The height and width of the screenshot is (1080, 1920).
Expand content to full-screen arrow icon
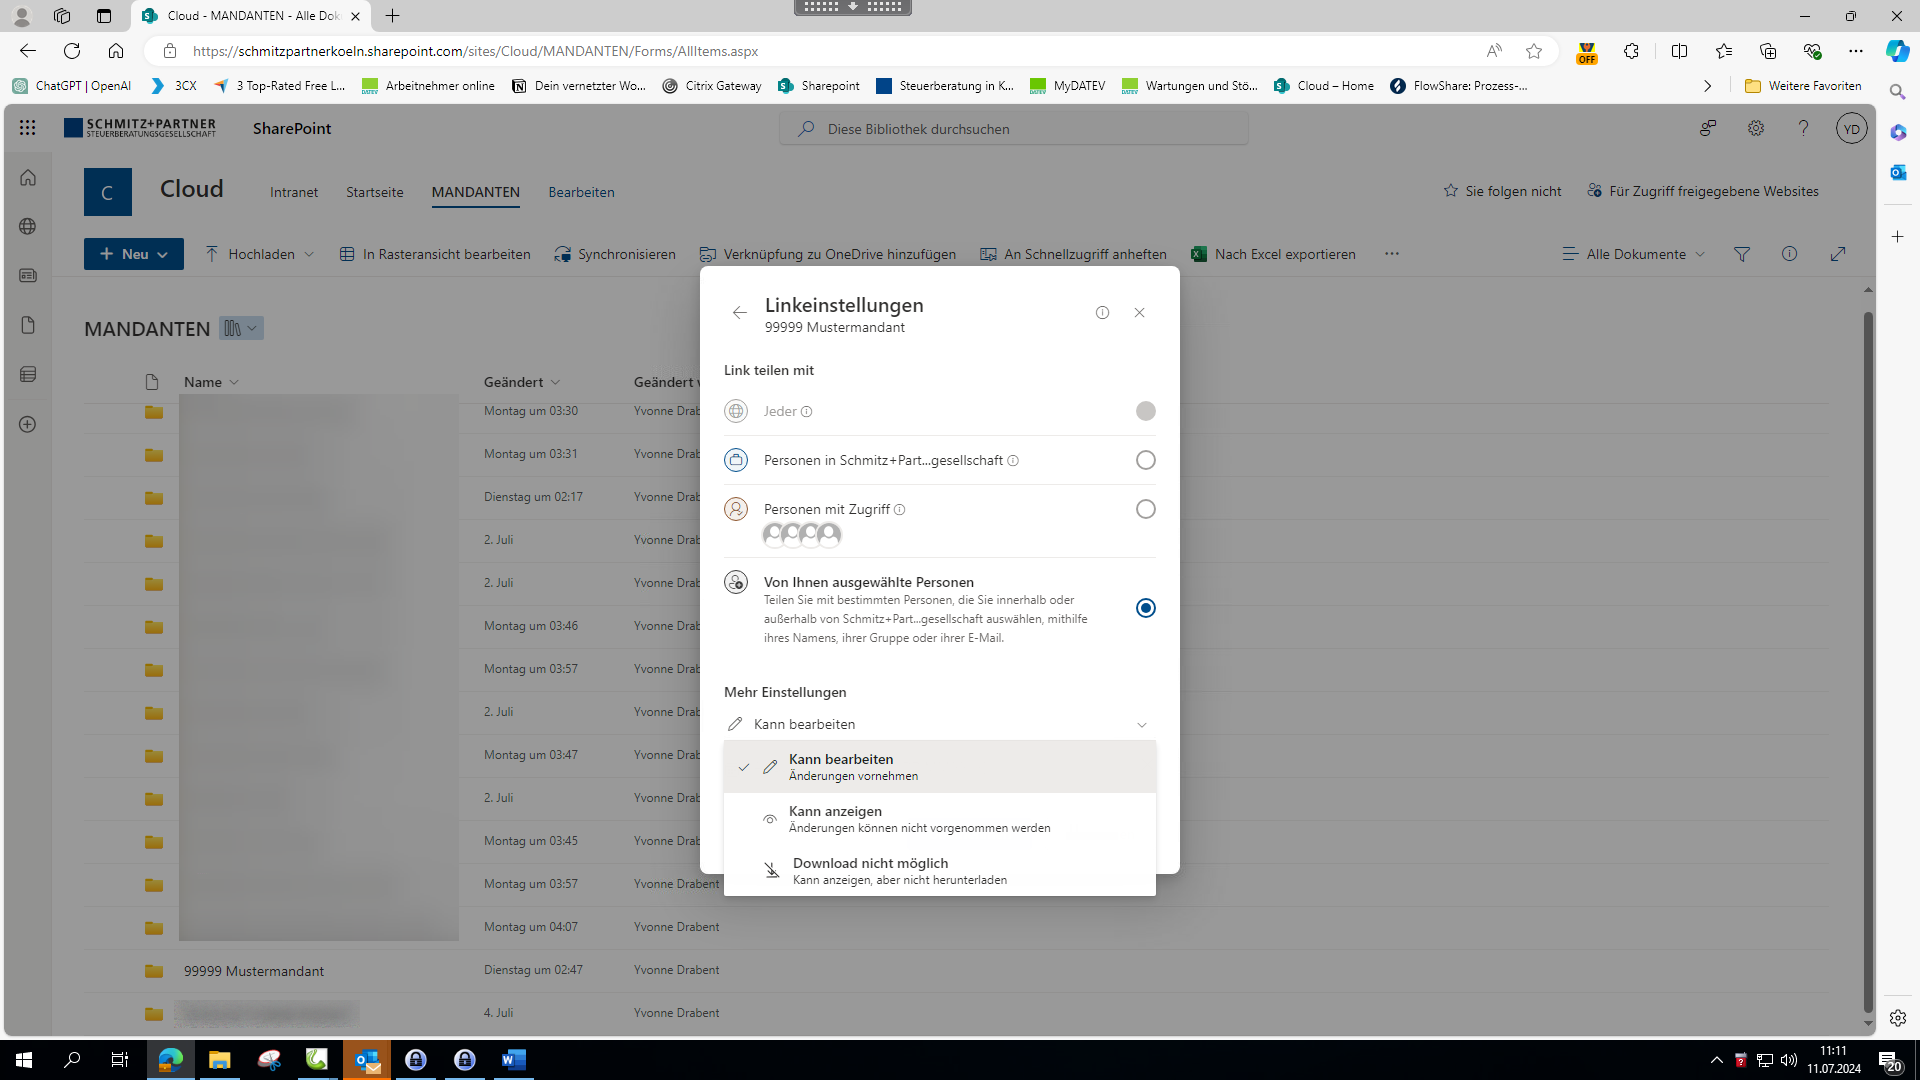1838,254
